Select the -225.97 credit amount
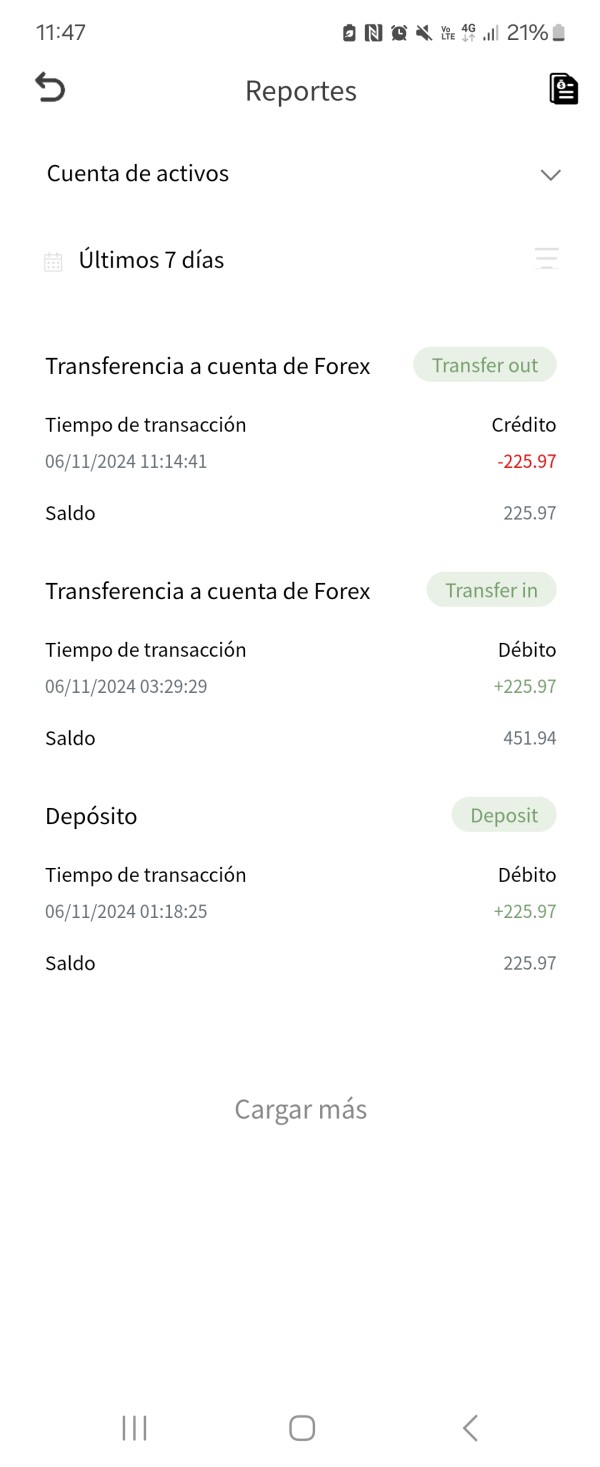 [526, 462]
